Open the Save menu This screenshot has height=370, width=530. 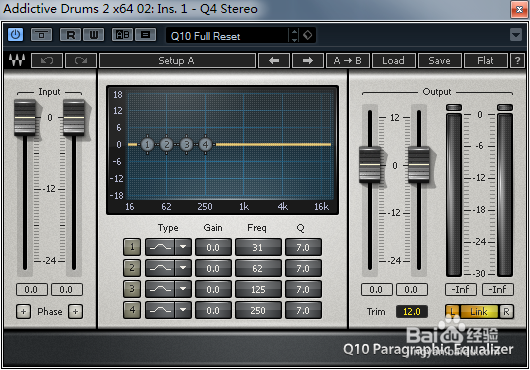[x=439, y=61]
